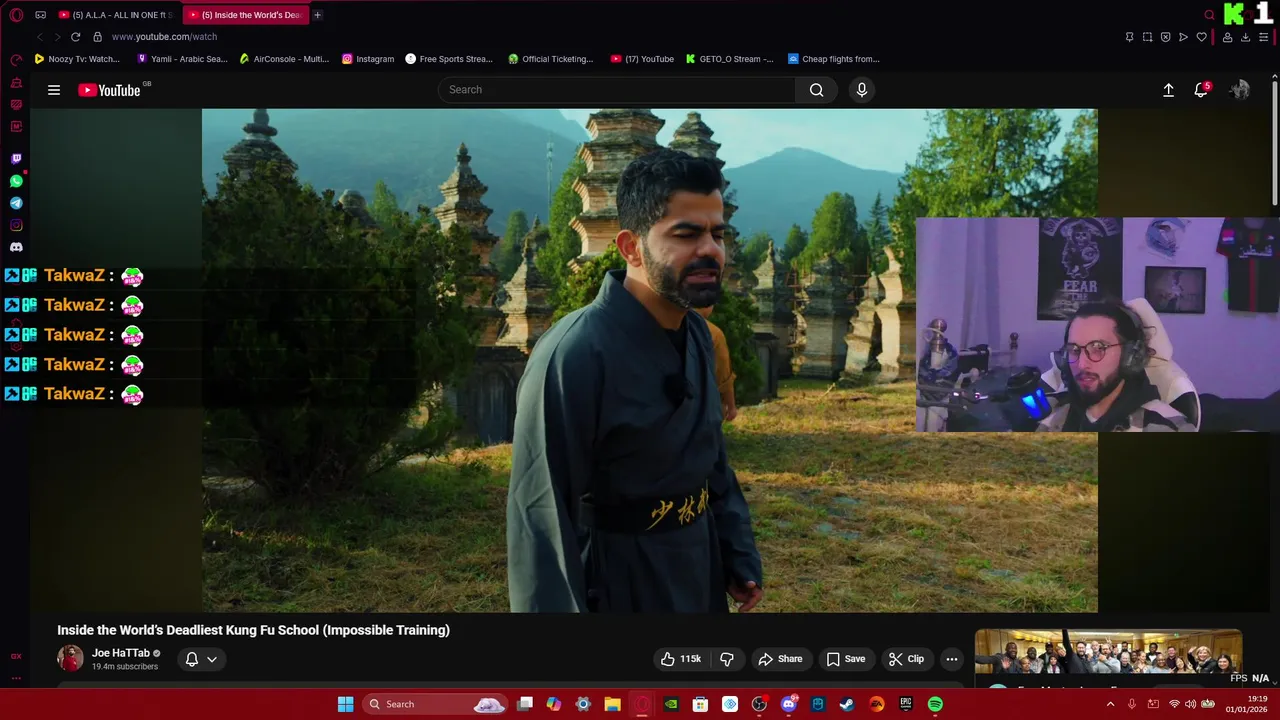Click Joe HaTTab channel avatar
This screenshot has height=720, width=1280.
(x=70, y=658)
